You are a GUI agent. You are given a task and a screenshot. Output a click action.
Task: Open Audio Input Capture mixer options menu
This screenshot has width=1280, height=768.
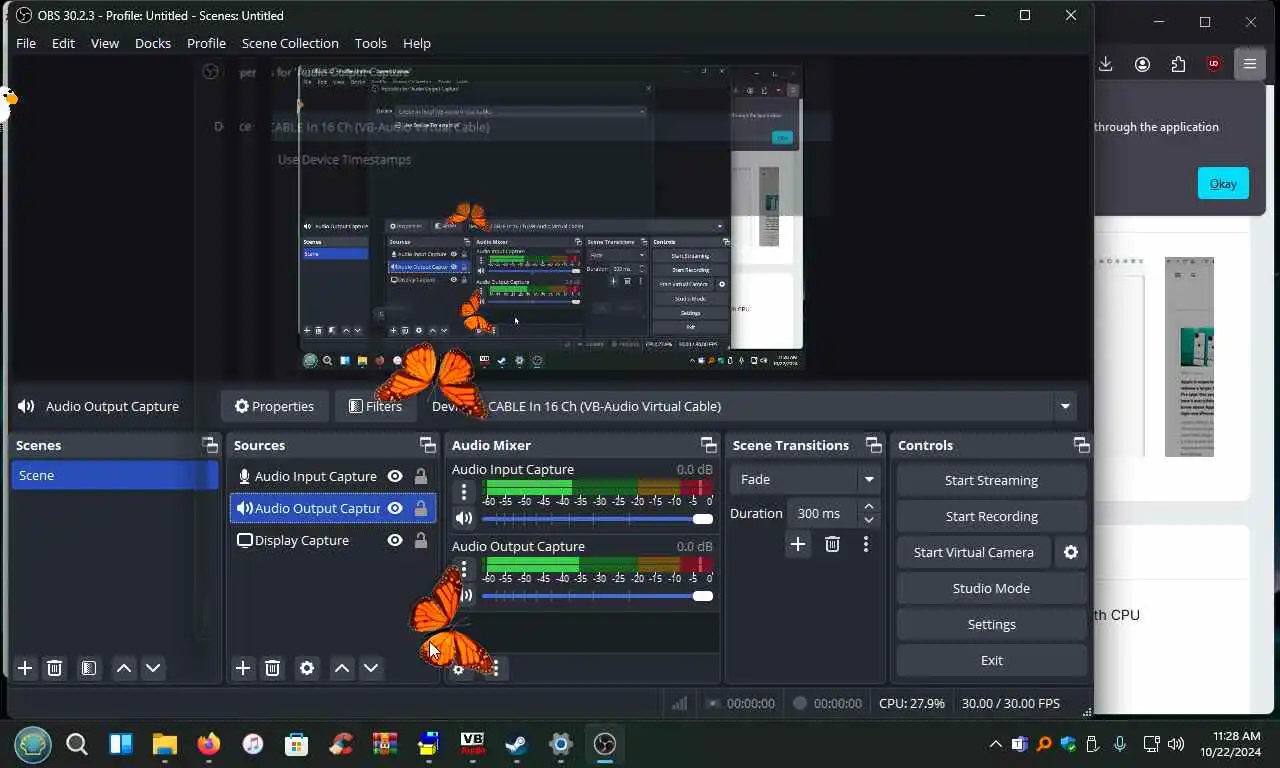point(463,492)
